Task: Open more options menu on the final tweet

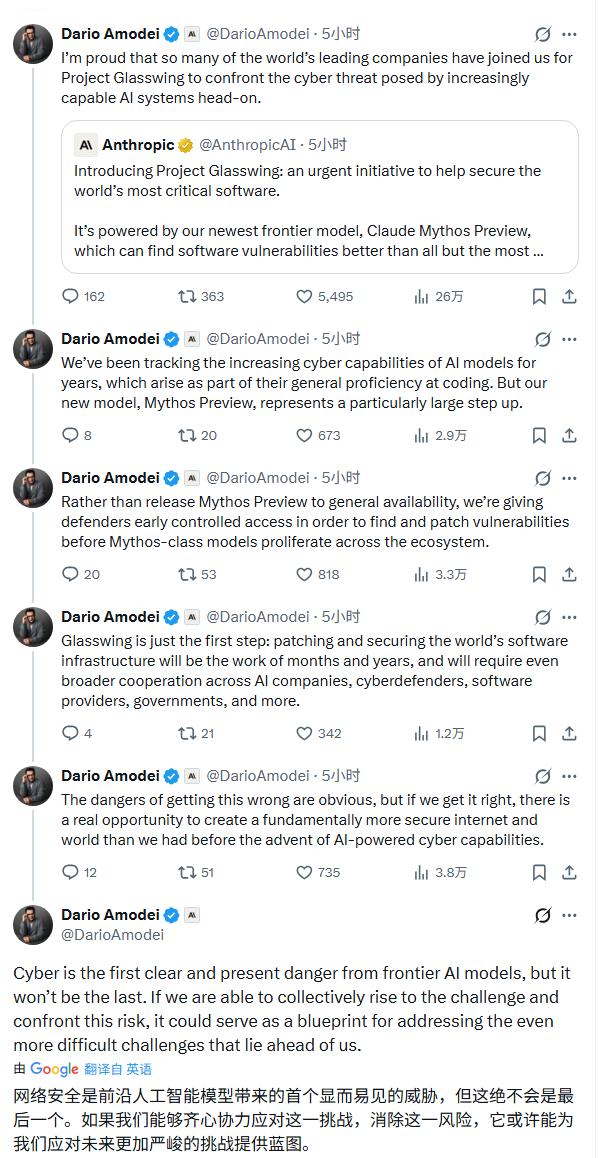Action: point(570,915)
